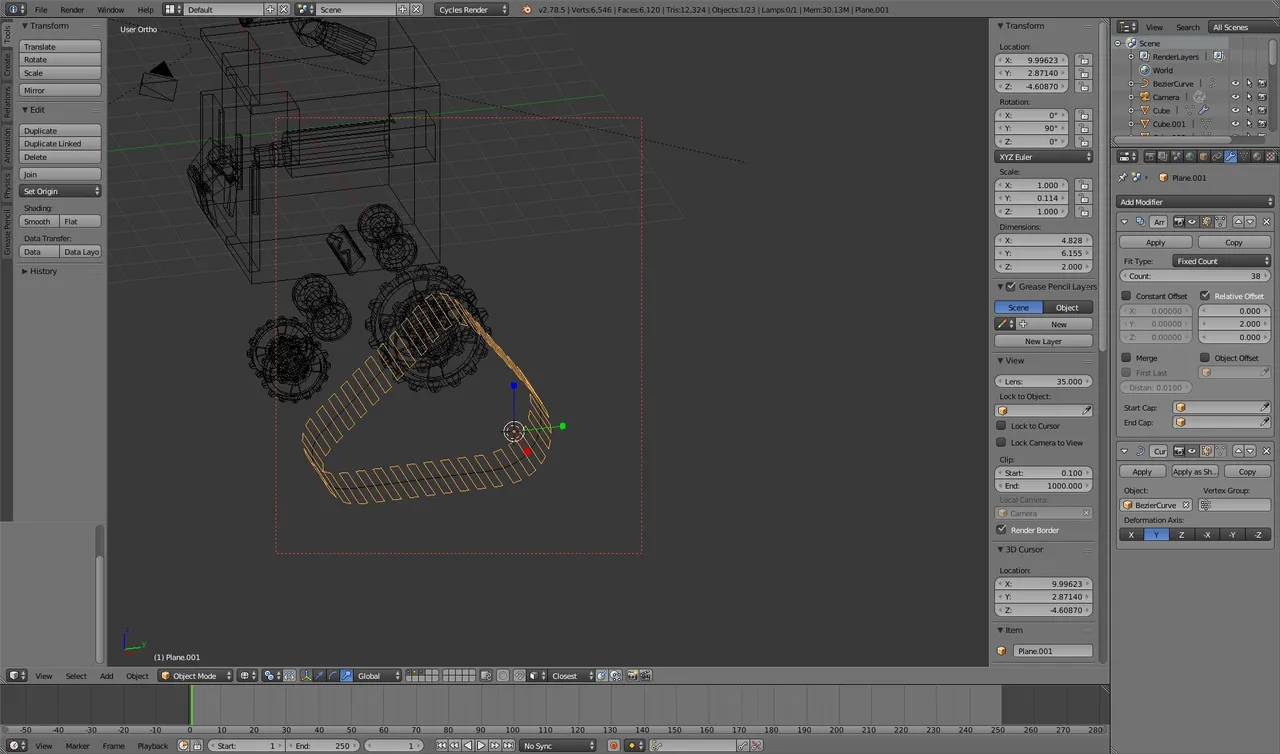Uncheck the Render Border checkbox

tap(1001, 530)
